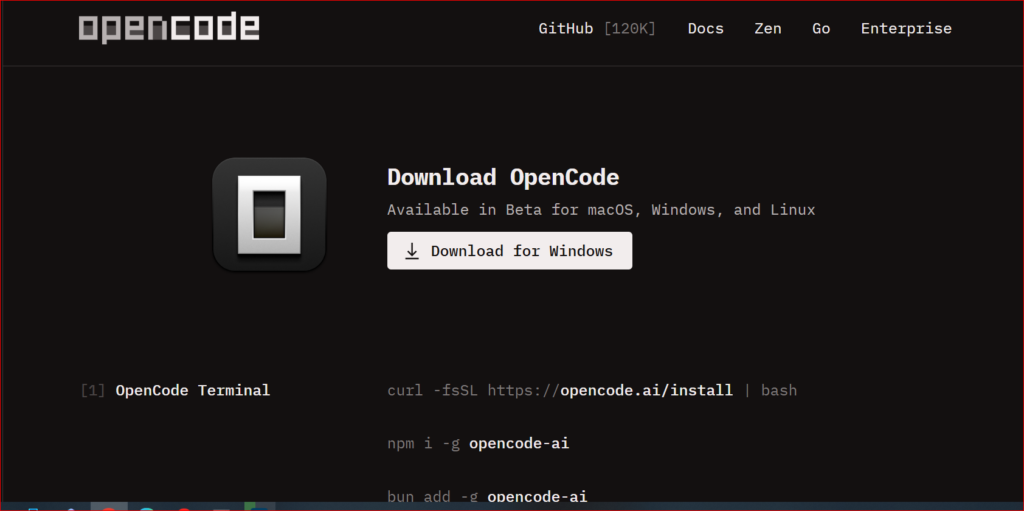Image resolution: width=1024 pixels, height=511 pixels.
Task: Click the opencode pixel logo in header
Action: pyautogui.click(x=169, y=28)
